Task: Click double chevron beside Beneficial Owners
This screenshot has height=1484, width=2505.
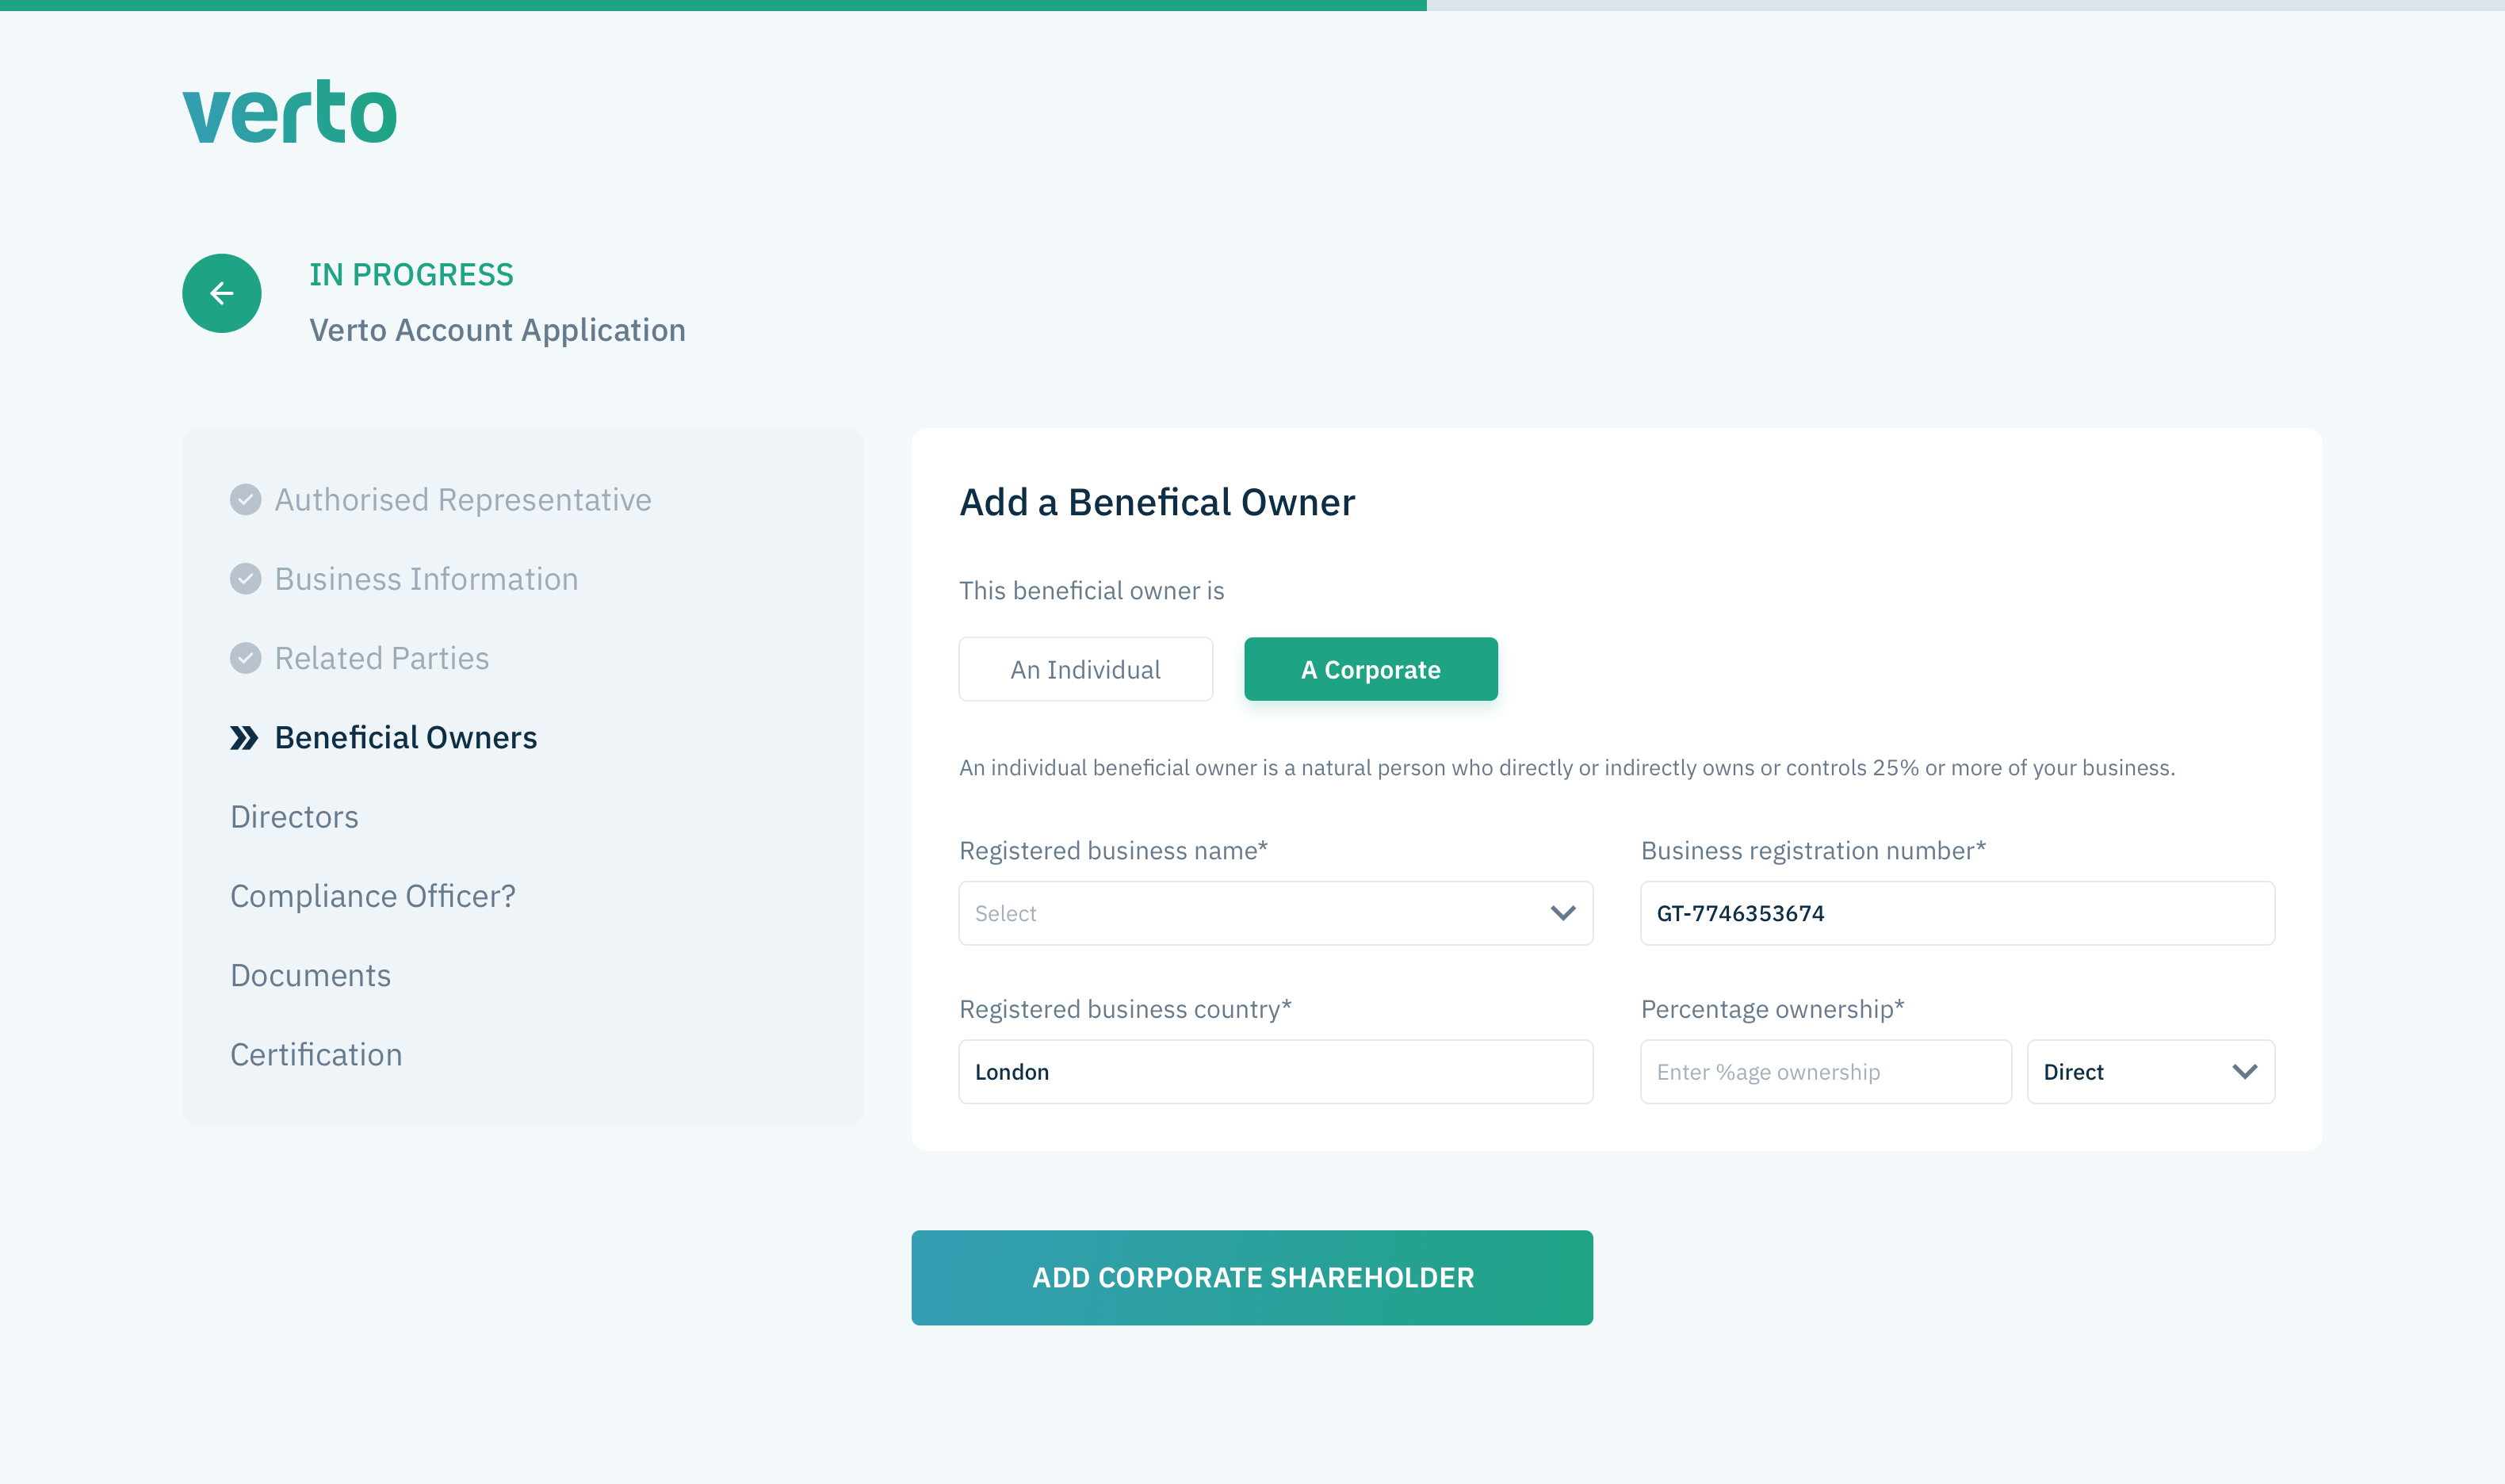Action: point(244,738)
